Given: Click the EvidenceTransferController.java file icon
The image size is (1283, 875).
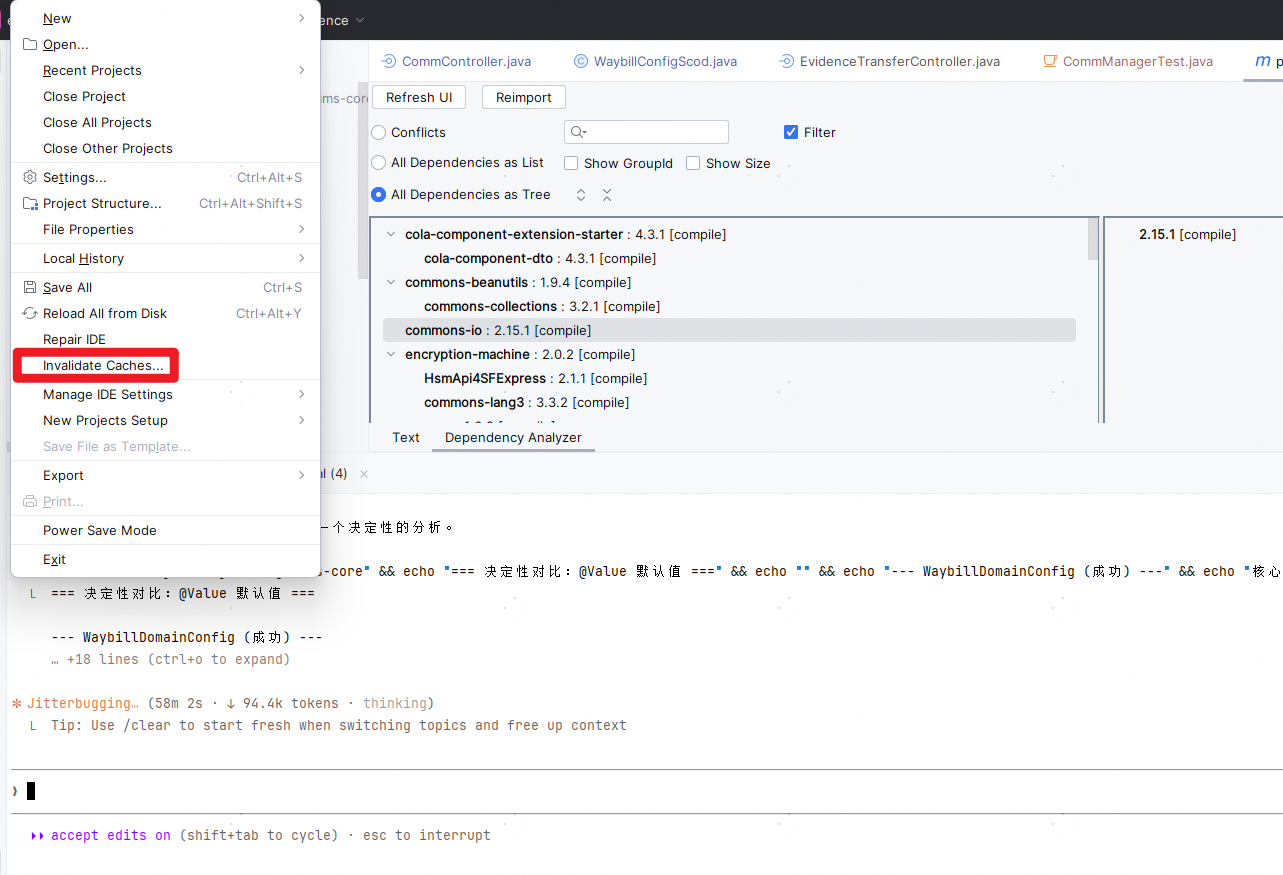Looking at the screenshot, I should tap(787, 61).
